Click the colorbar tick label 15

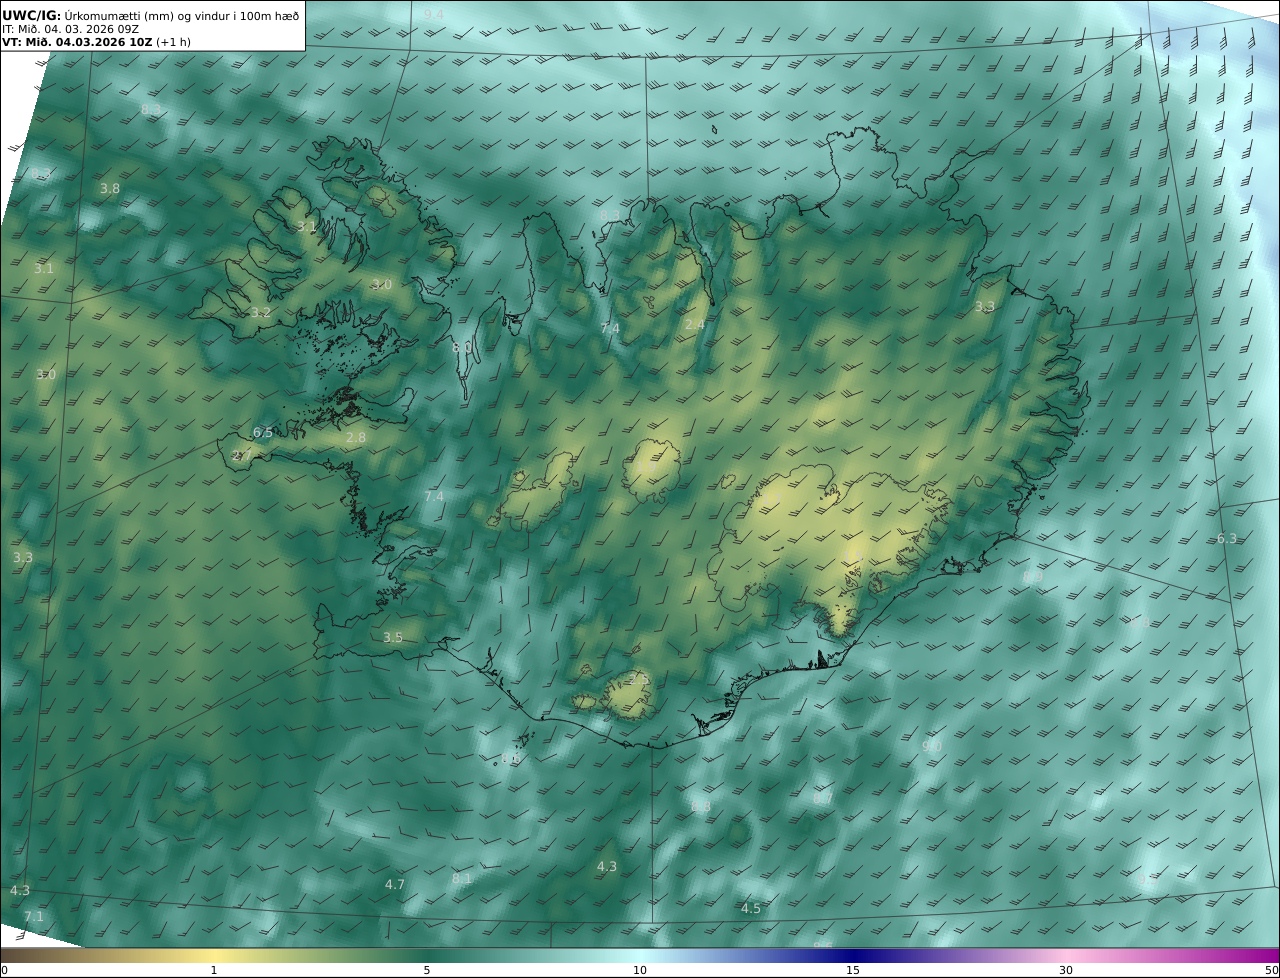pyautogui.click(x=853, y=970)
